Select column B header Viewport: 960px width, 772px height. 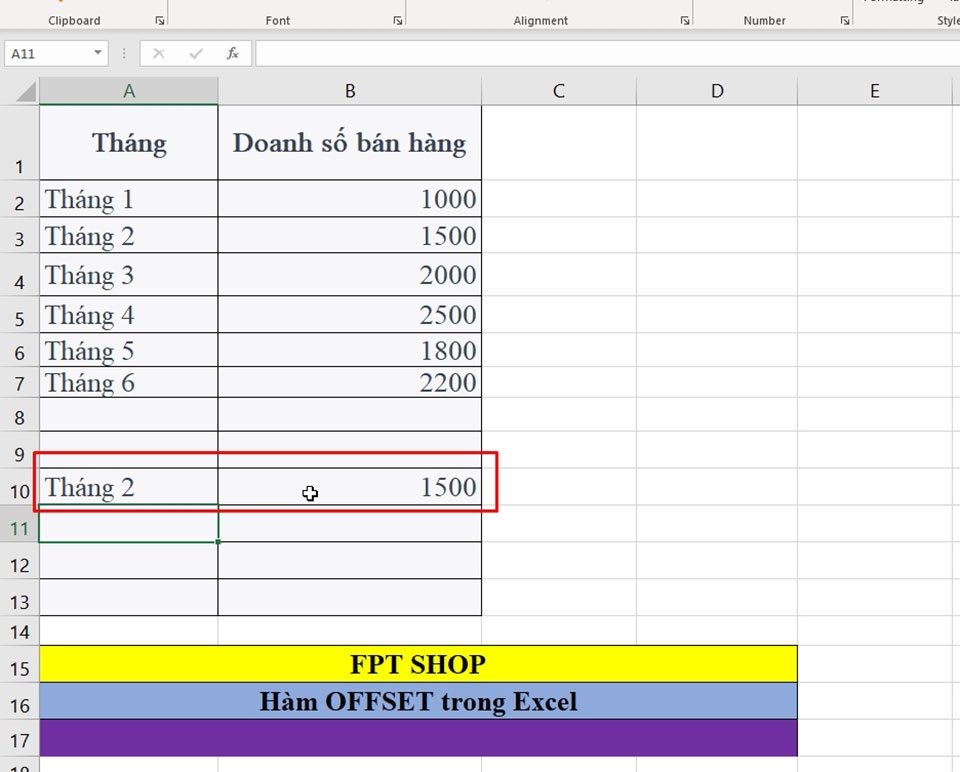coord(350,91)
